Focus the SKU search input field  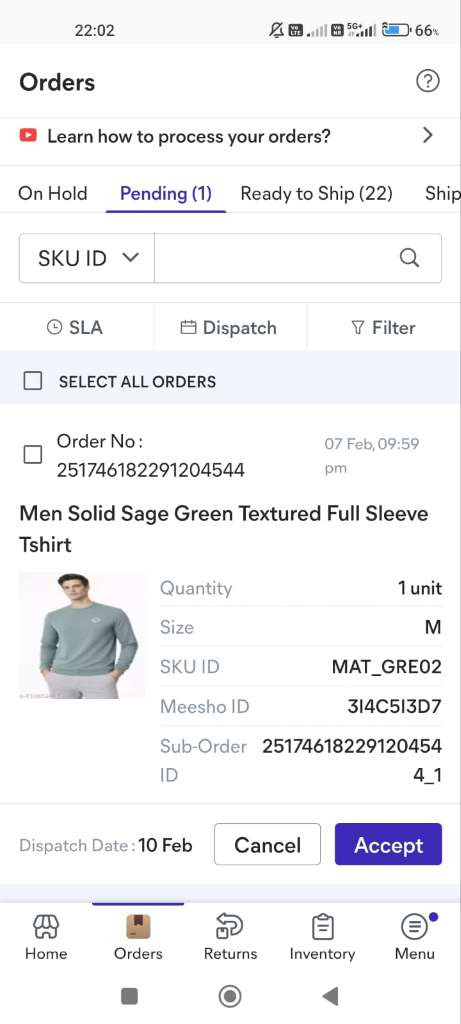coord(274,258)
